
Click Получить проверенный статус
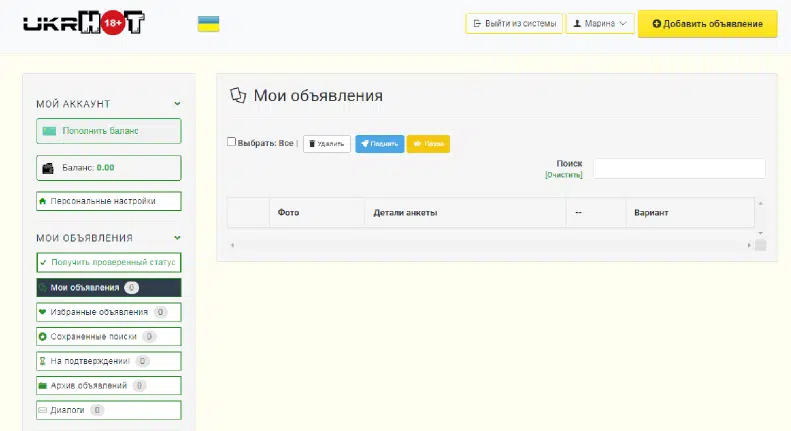tap(108, 262)
